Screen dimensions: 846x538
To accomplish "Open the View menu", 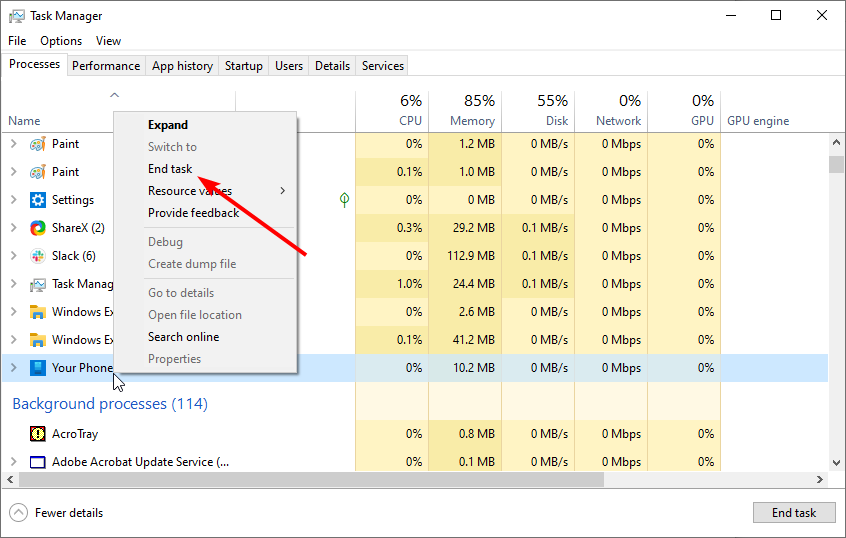I will [x=108, y=41].
